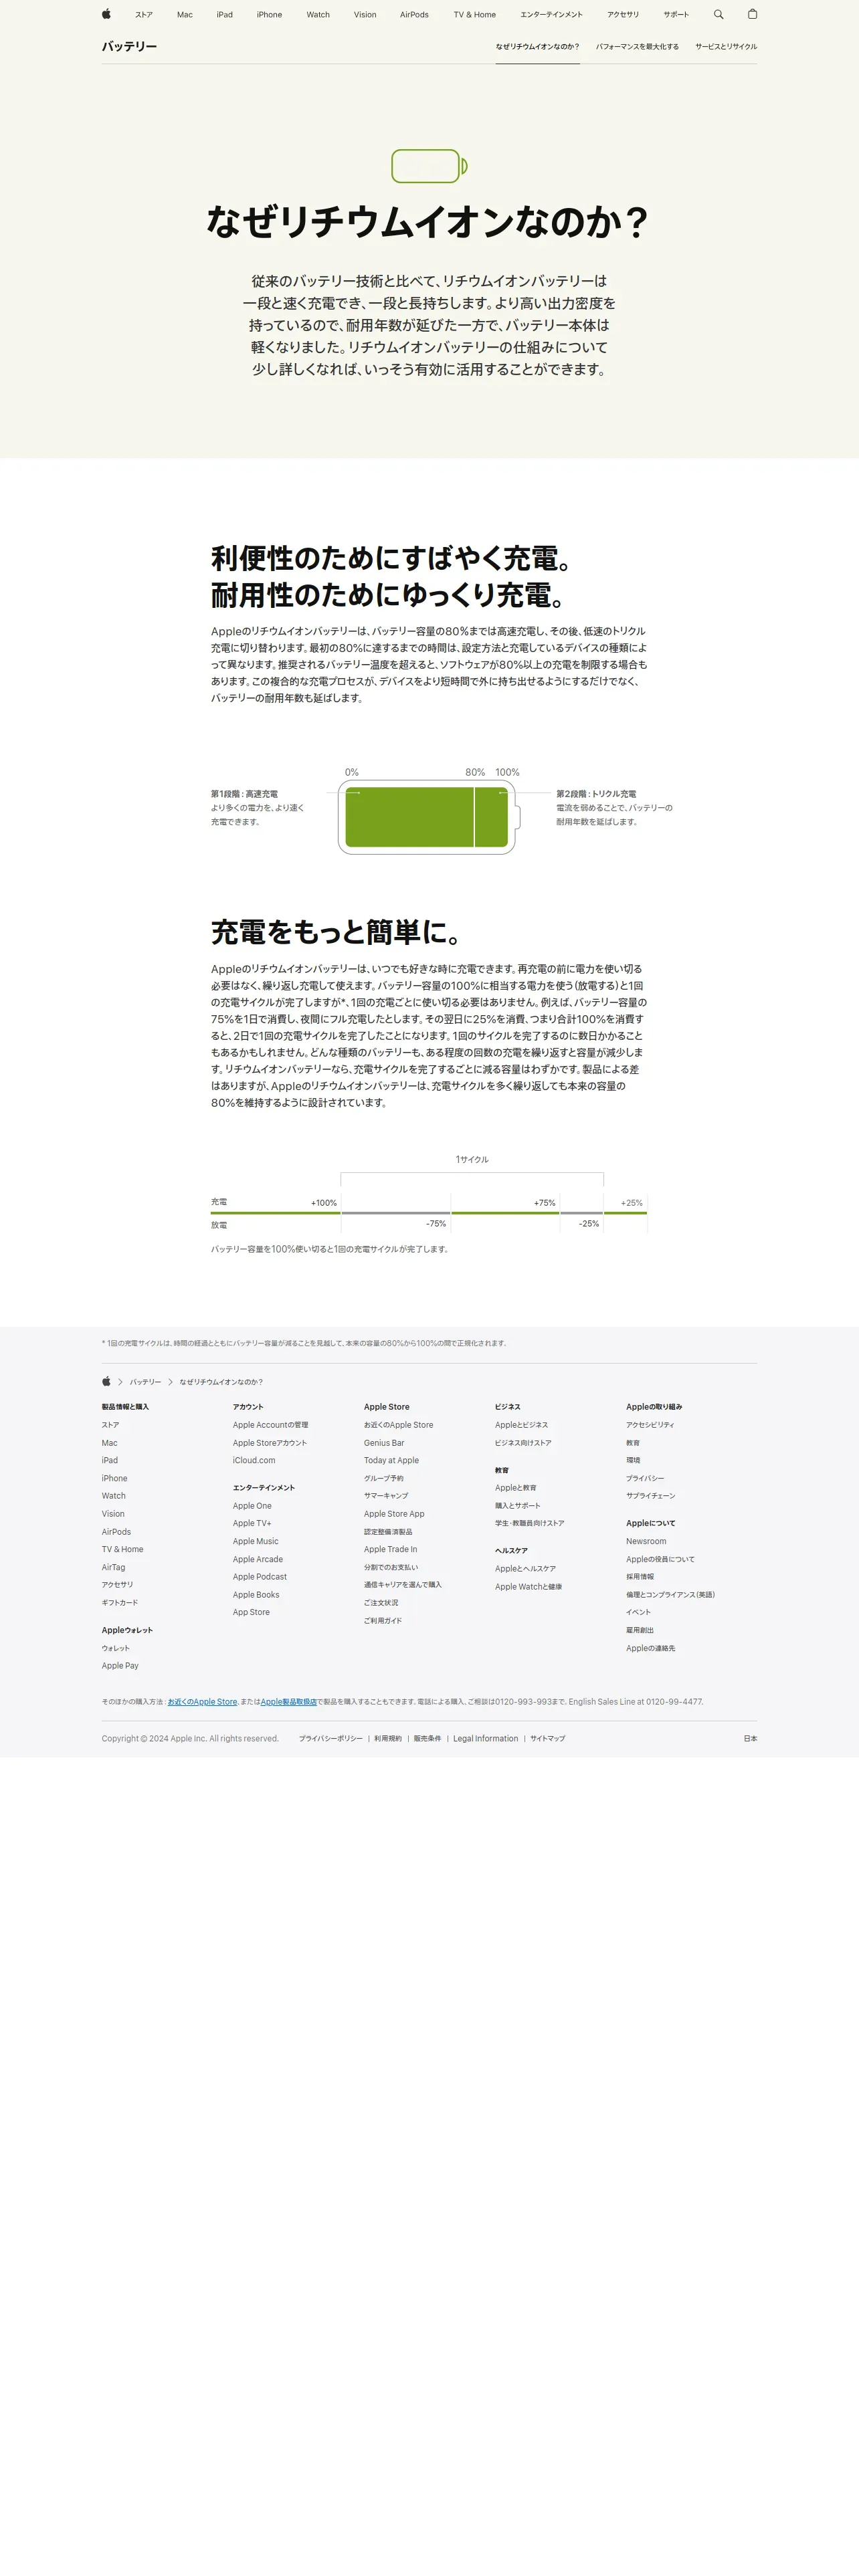The height and width of the screenshot is (2576, 859).
Task: Switch to パフォーマンスを最大化する tab
Action: [x=637, y=46]
